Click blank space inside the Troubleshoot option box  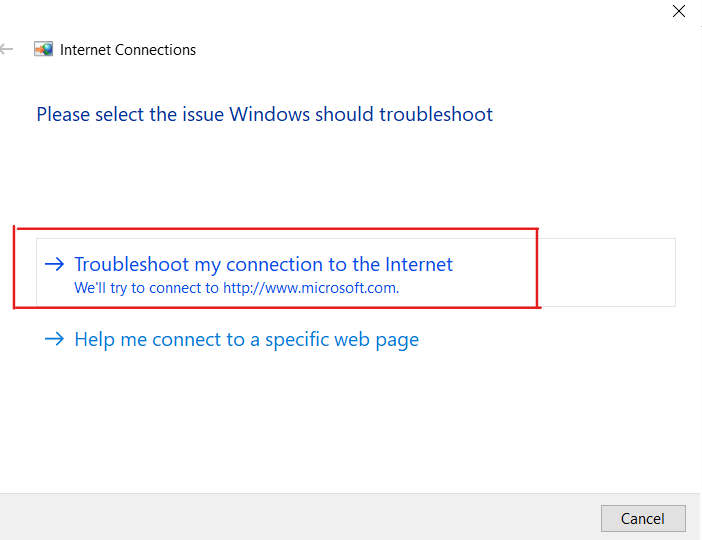coord(580,272)
